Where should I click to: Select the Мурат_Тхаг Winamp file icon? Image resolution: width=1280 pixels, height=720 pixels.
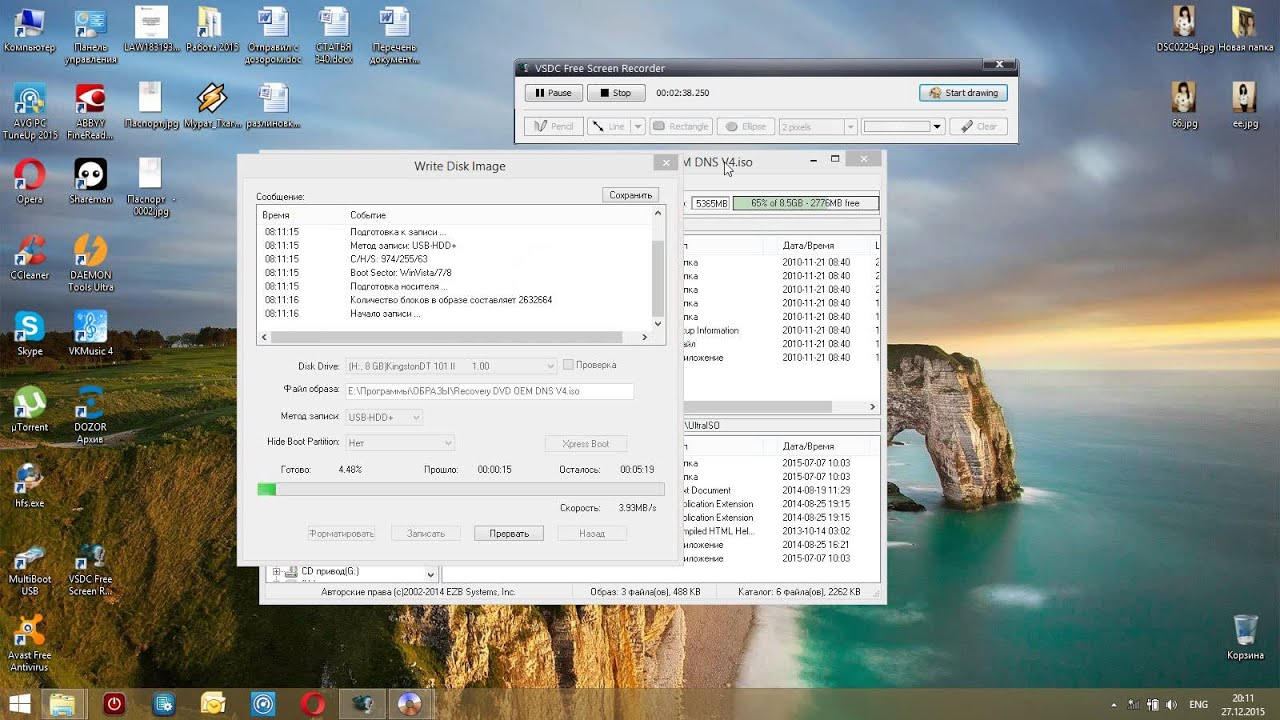point(212,105)
